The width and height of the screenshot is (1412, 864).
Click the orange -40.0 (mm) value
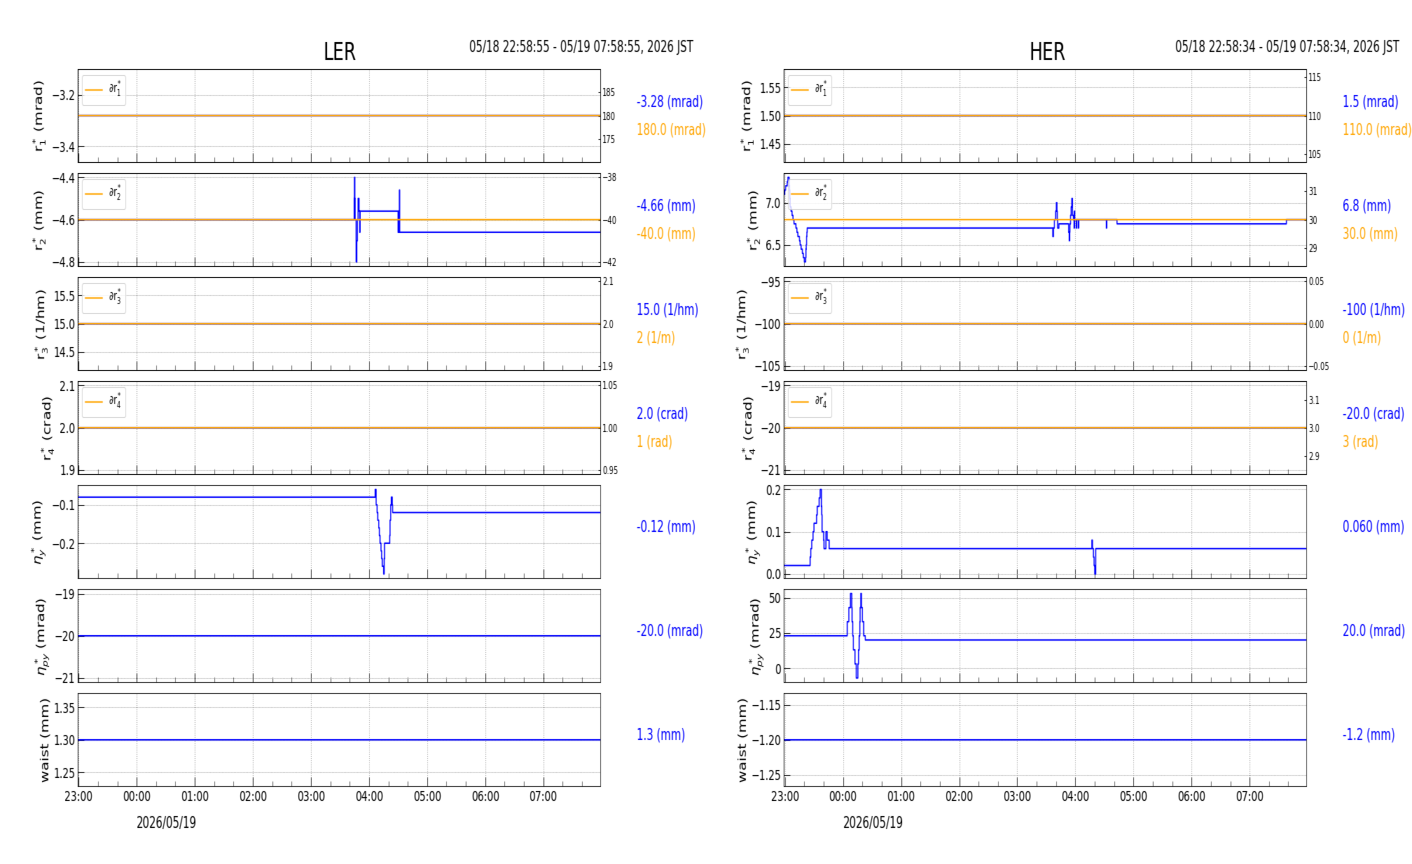[x=666, y=234]
